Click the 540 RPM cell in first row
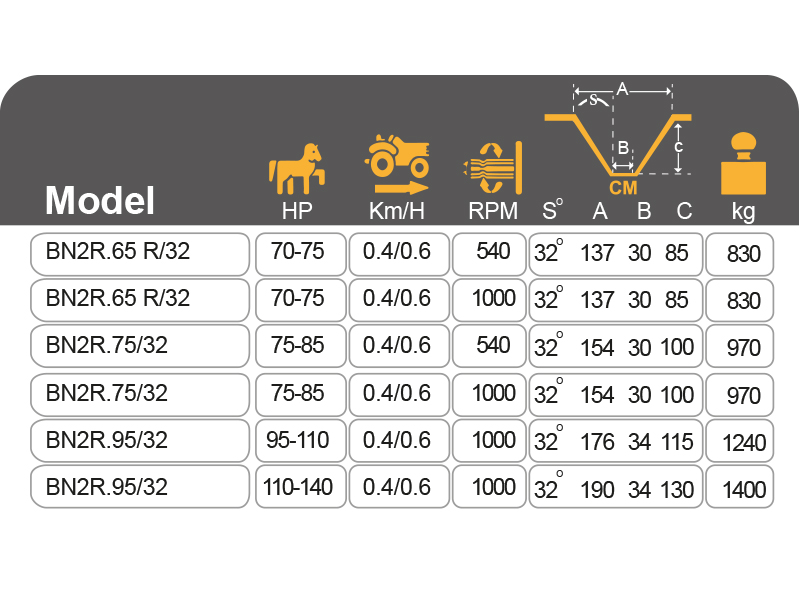This screenshot has width=800, height=600. [489, 254]
